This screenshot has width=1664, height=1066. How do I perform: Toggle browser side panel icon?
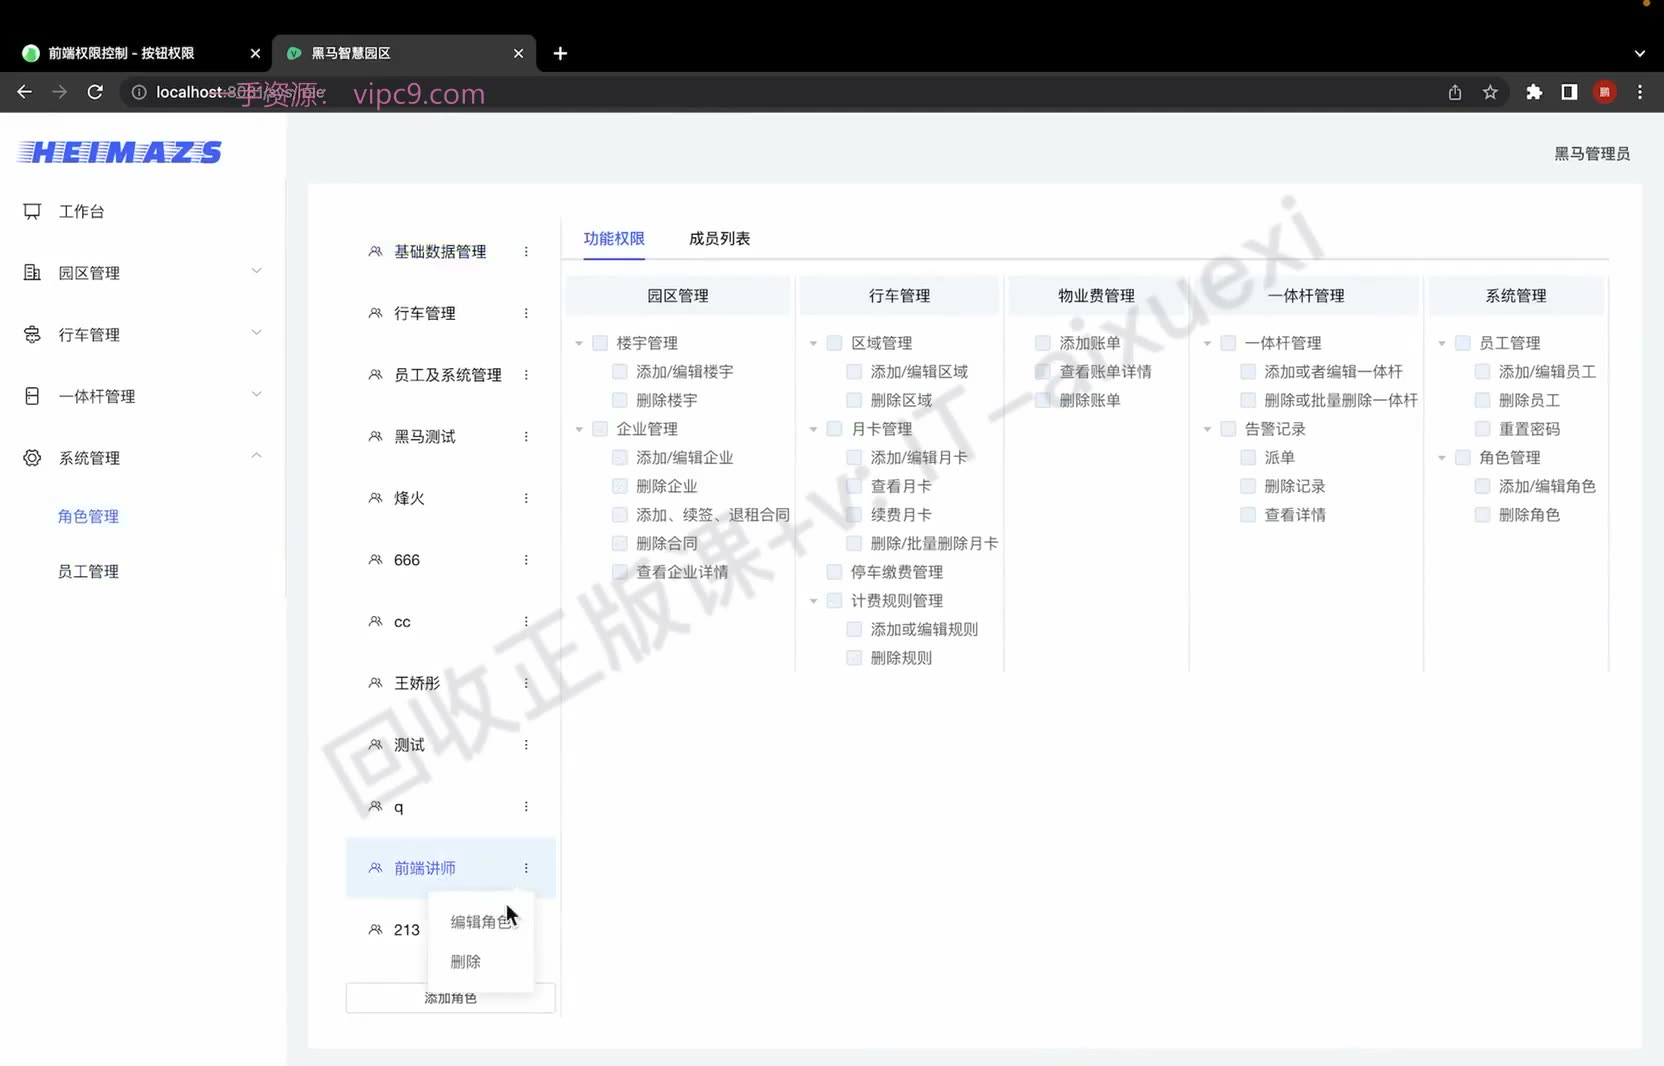(1569, 92)
